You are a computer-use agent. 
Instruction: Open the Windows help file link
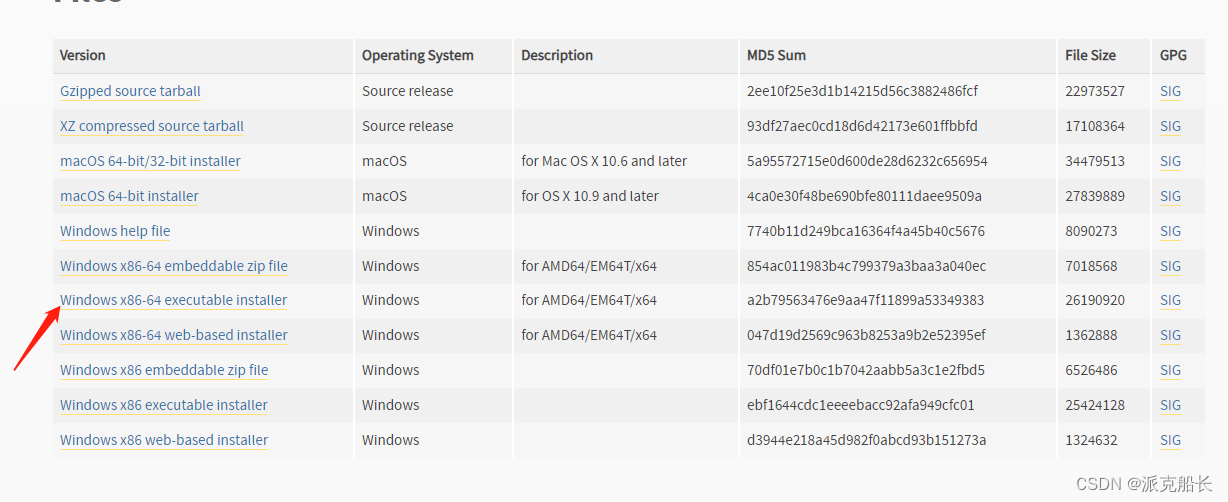115,231
